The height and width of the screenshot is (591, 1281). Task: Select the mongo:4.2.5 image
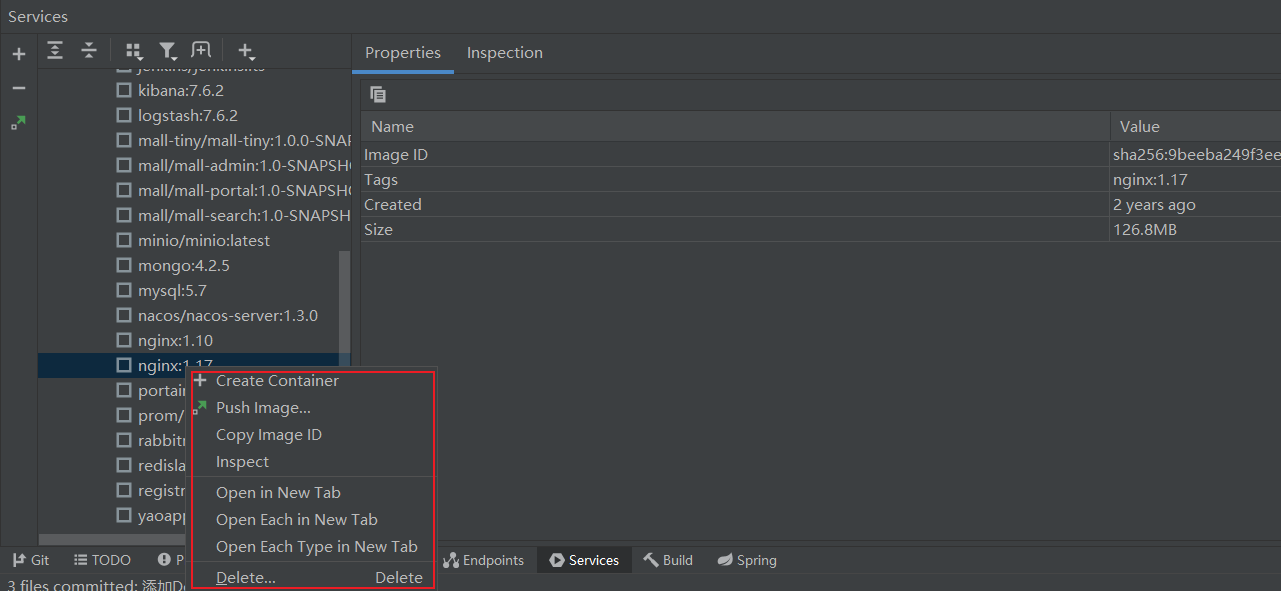[184, 265]
